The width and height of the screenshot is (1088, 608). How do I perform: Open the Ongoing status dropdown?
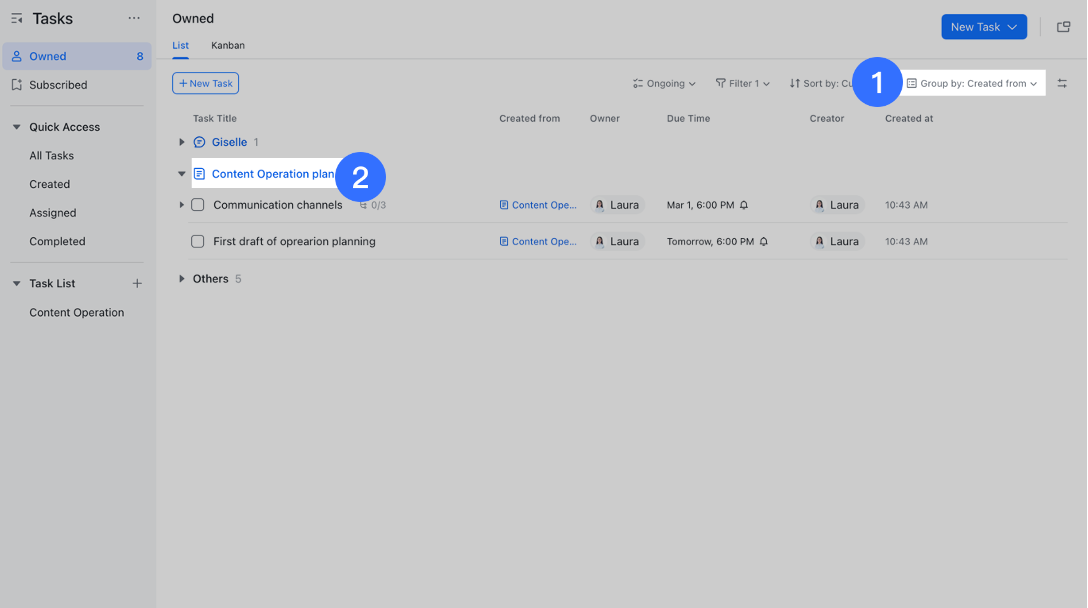click(665, 84)
